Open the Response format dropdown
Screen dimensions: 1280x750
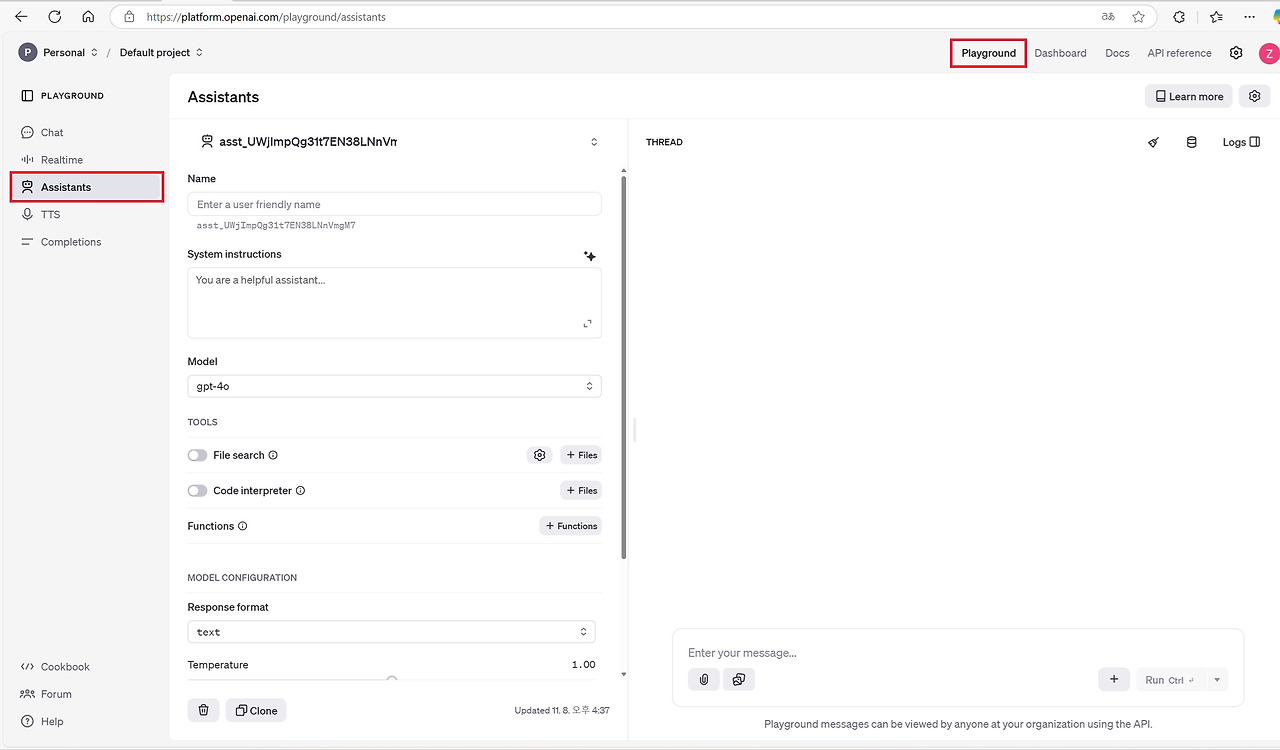coord(391,632)
